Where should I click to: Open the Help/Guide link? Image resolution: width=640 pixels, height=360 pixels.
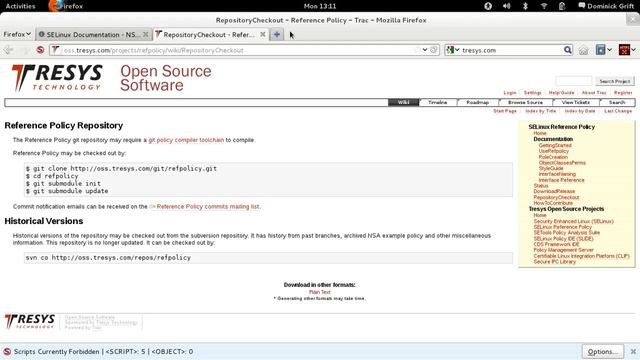coord(562,93)
